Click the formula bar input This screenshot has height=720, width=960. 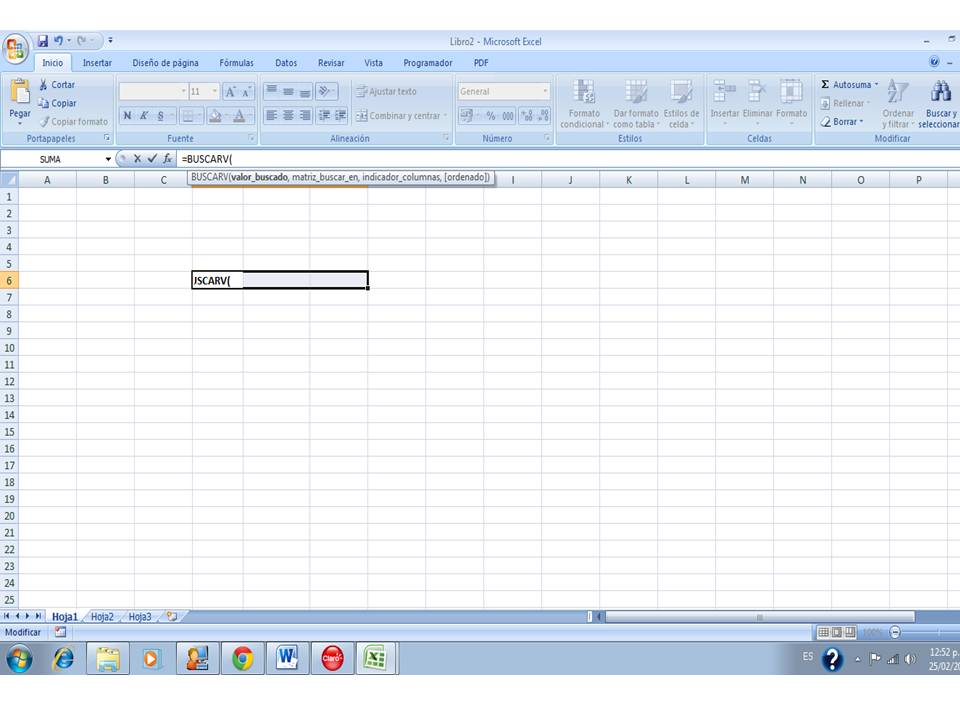tap(568, 159)
